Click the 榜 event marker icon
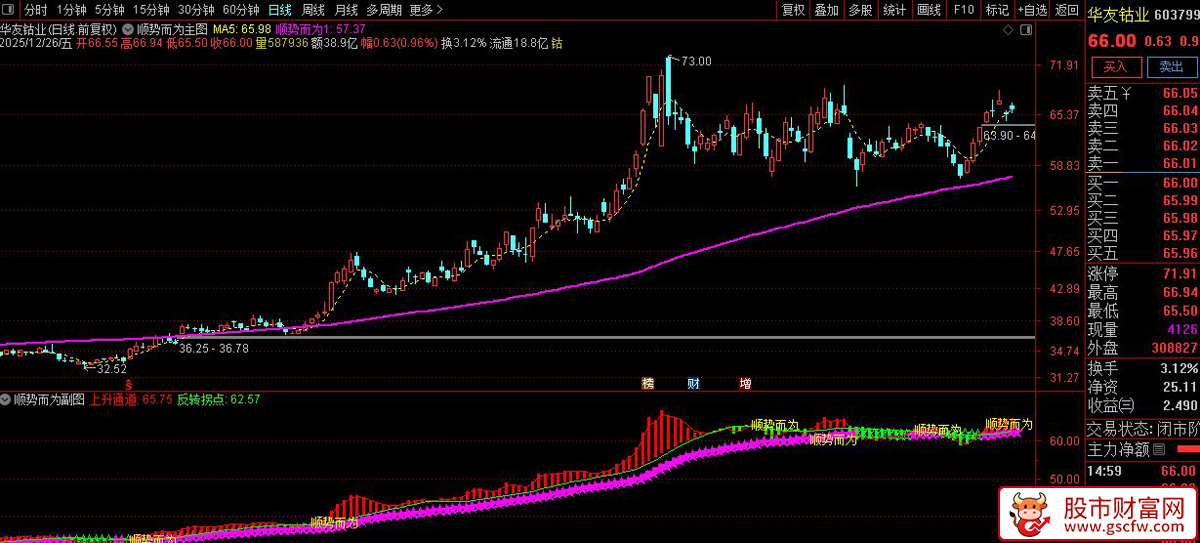The height and width of the screenshot is (543, 1200). click(x=647, y=383)
